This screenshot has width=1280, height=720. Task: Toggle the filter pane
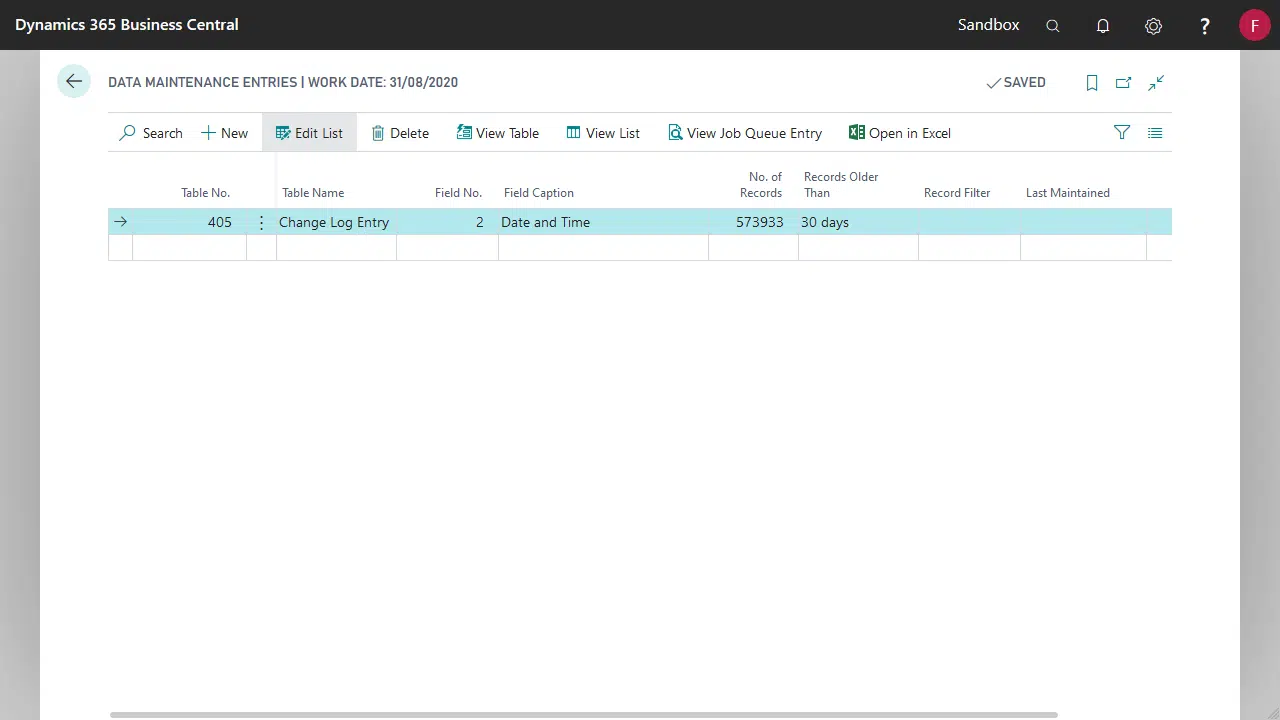(1122, 132)
